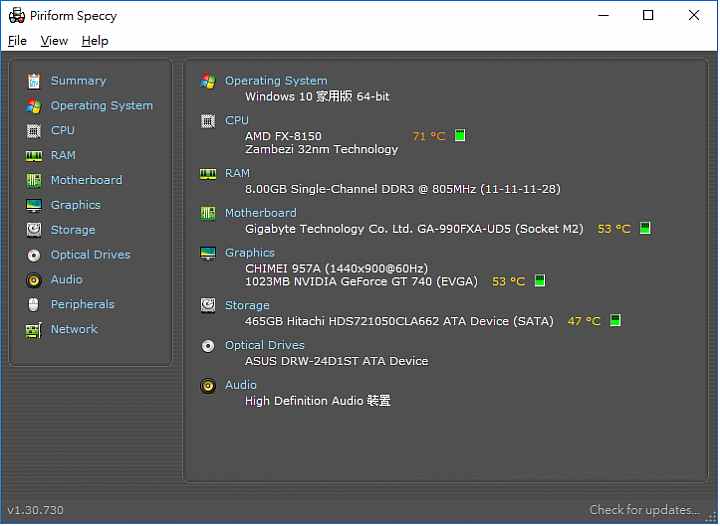The width and height of the screenshot is (720, 526).
Task: Click the RAM stick icon in sidebar
Action: tap(34, 156)
